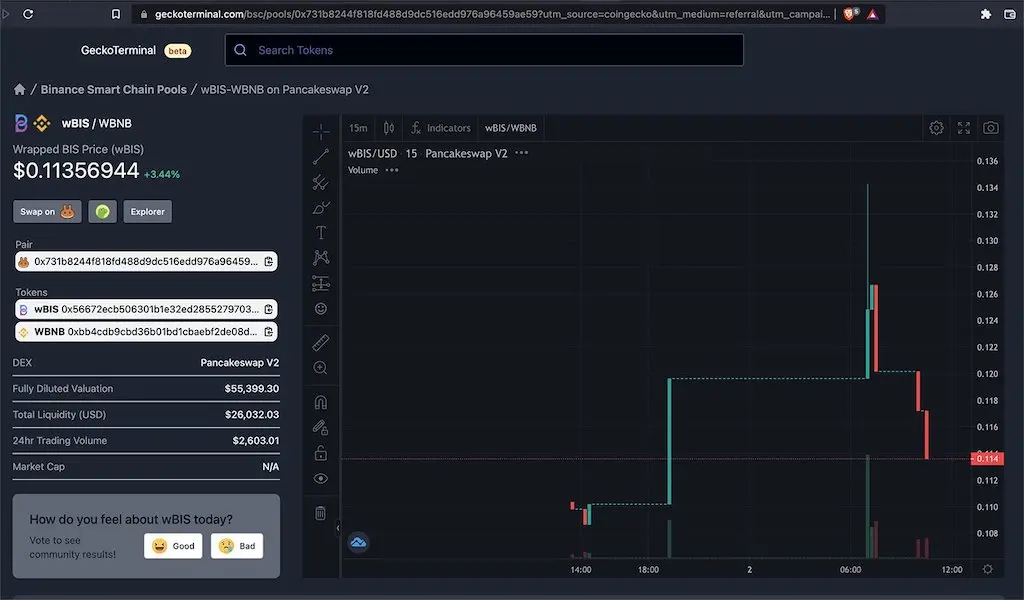This screenshot has width=1024, height=600.
Task: Click the Search Tokens field
Action: point(484,50)
